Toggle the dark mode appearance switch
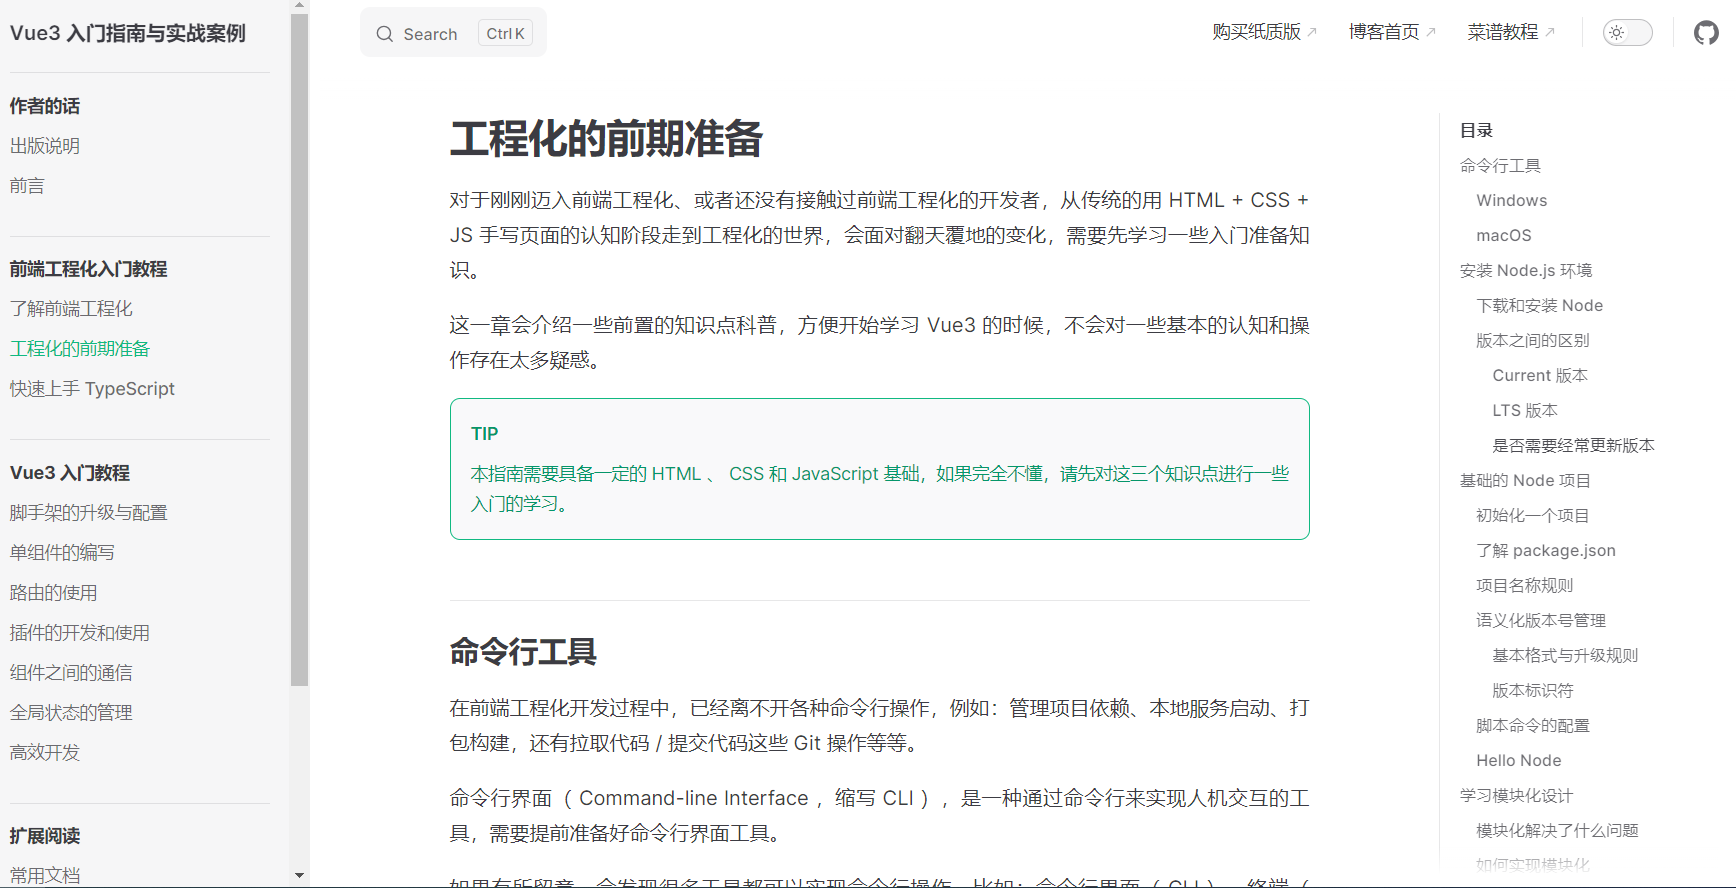 [1627, 33]
